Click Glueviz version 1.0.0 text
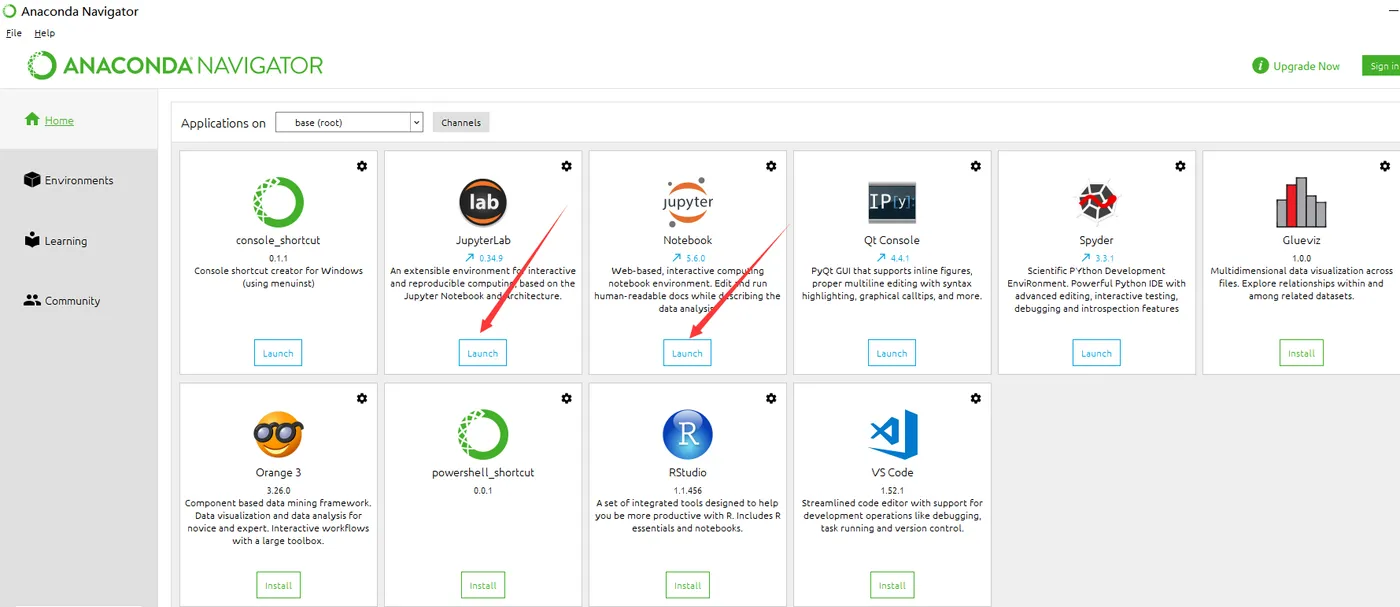The width and height of the screenshot is (1400, 607). pyautogui.click(x=1301, y=258)
